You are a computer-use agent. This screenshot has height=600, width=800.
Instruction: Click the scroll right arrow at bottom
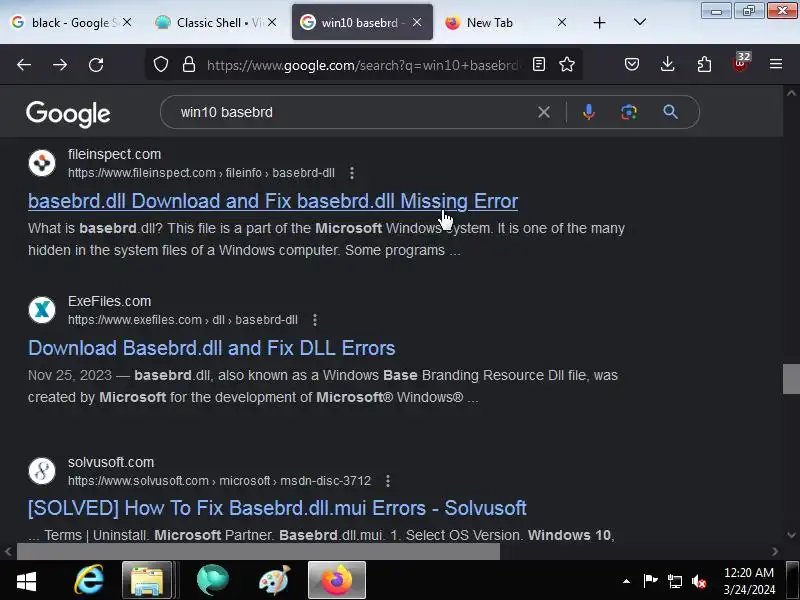point(775,552)
